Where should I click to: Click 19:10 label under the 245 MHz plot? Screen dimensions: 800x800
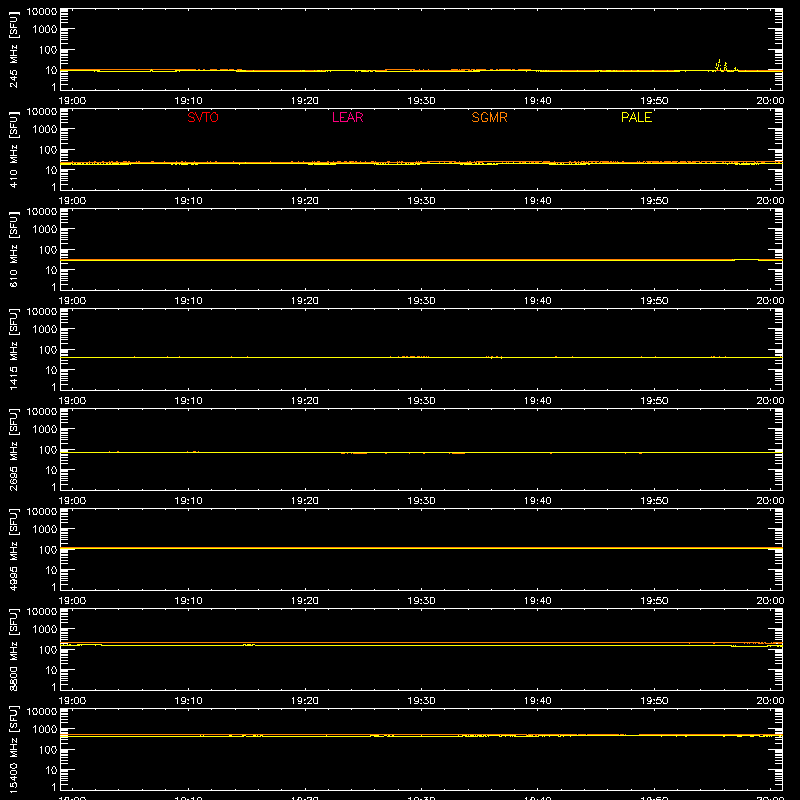(189, 101)
